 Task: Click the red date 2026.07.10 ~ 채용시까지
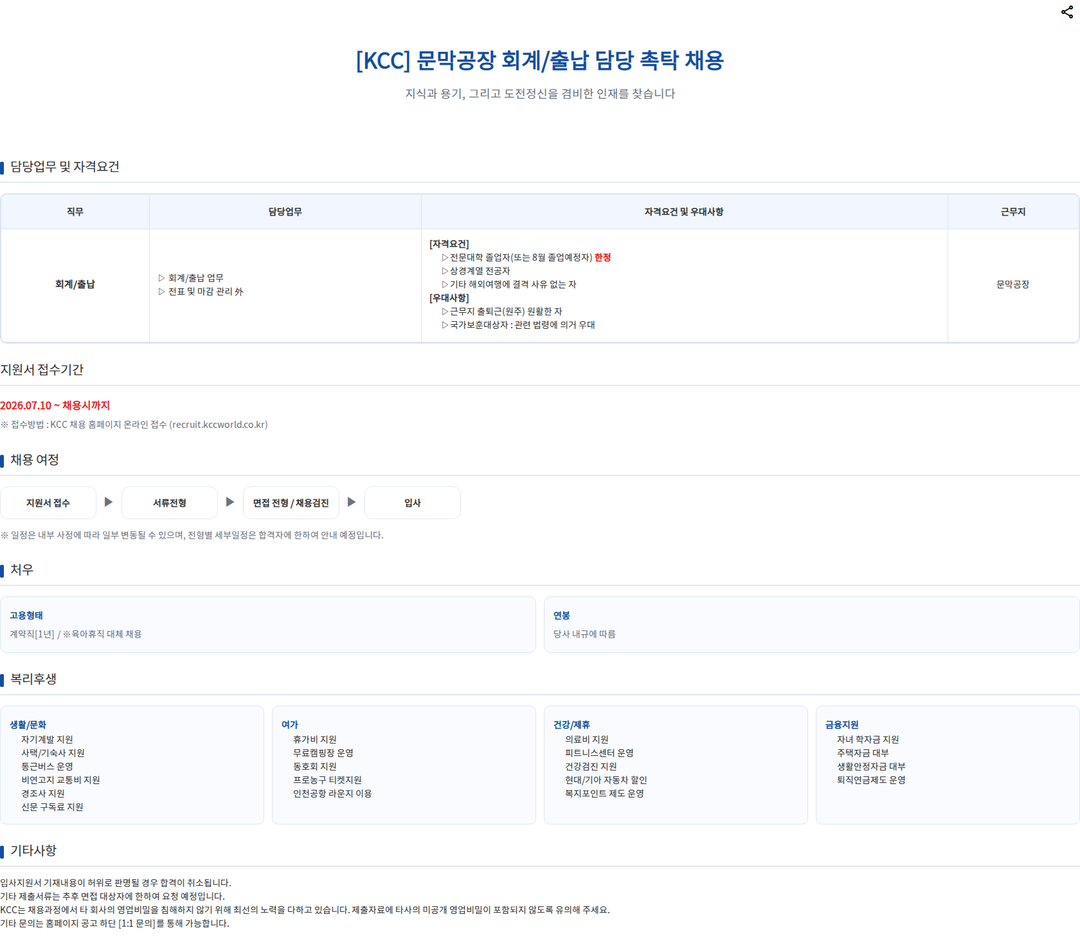coord(55,406)
